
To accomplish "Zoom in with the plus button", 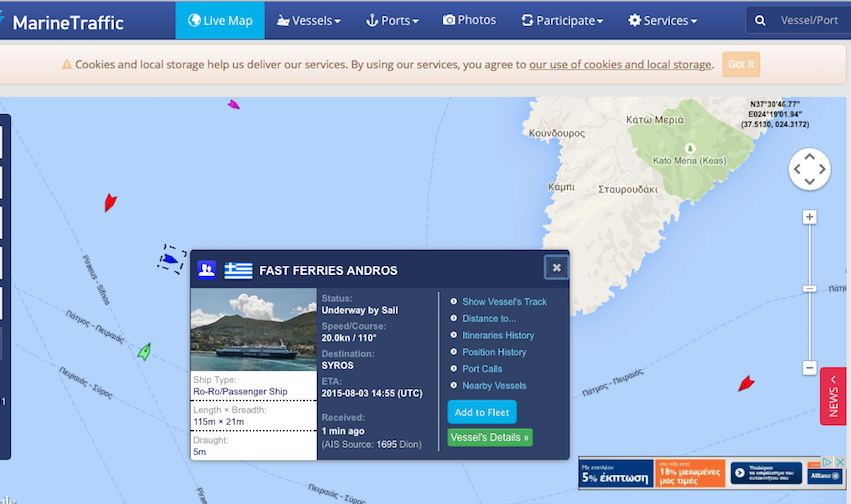I will [810, 217].
